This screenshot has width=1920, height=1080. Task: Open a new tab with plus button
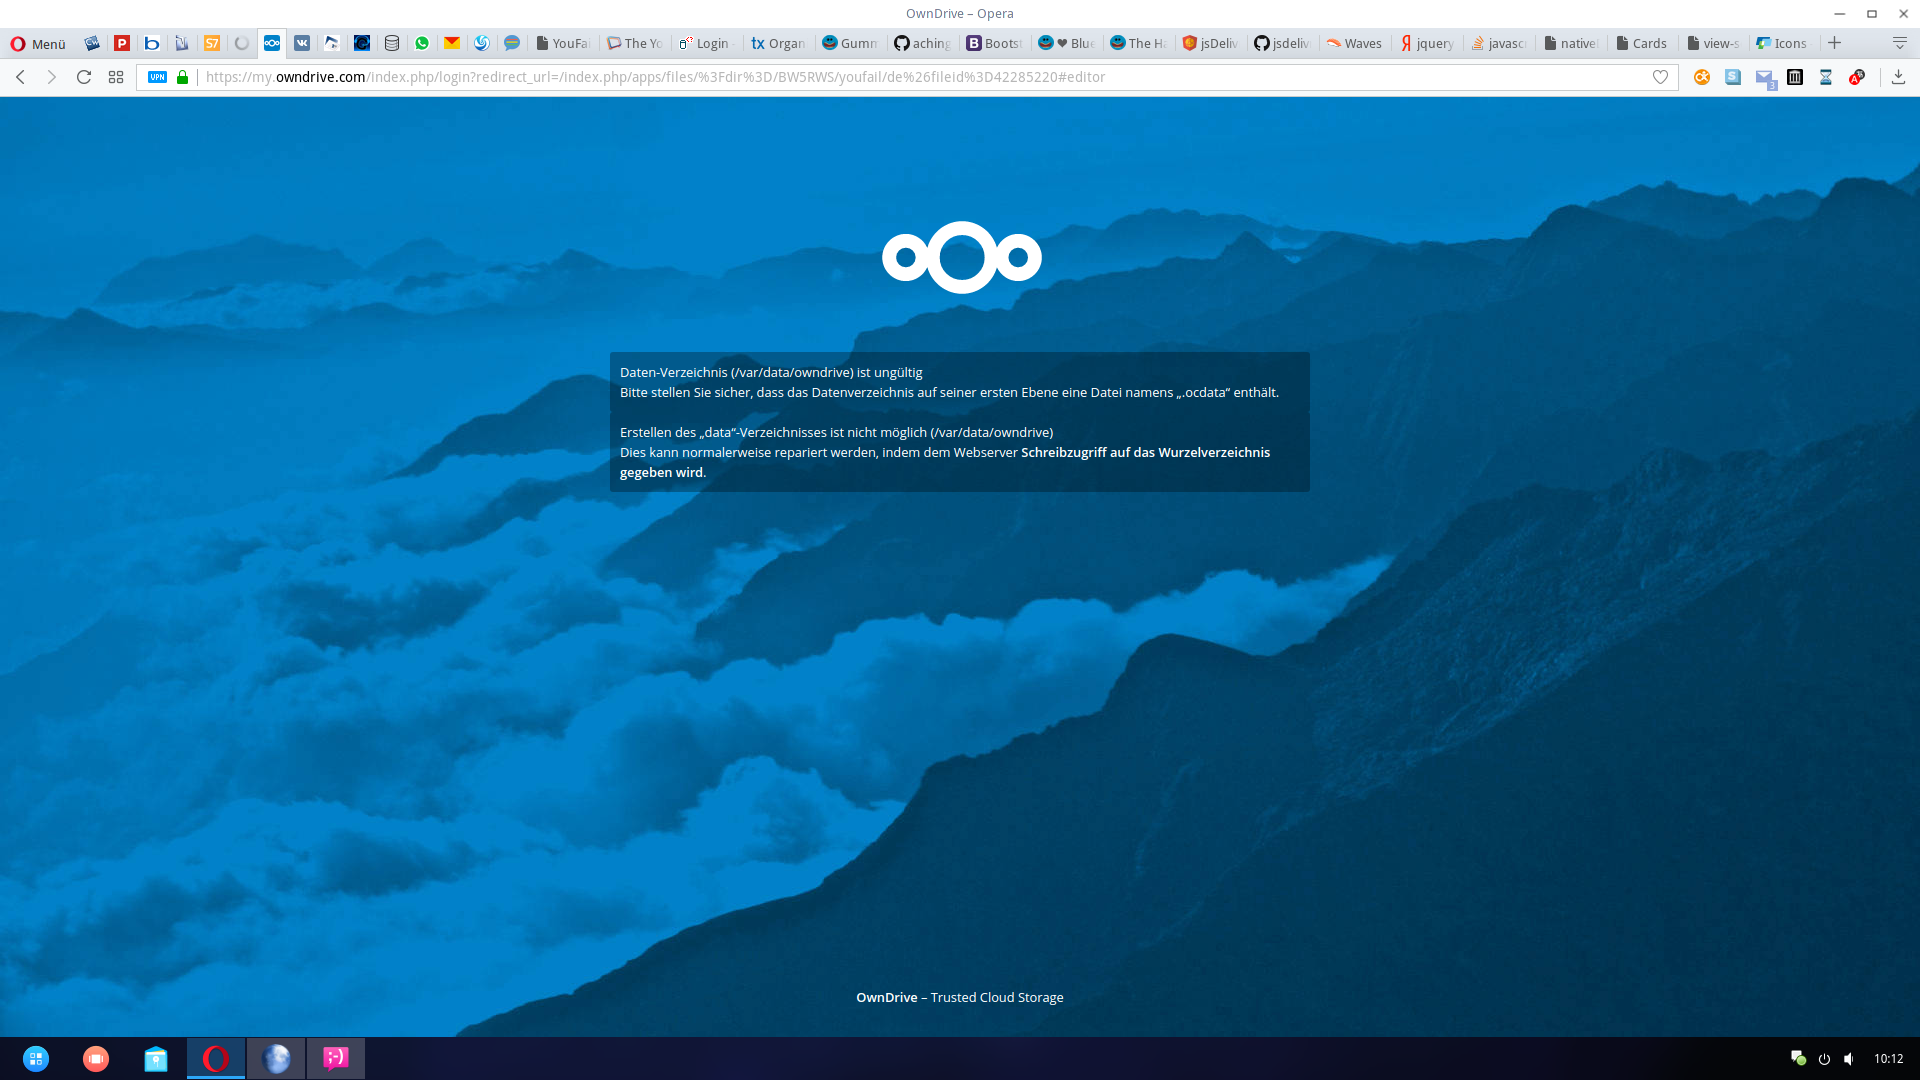pyautogui.click(x=1834, y=43)
